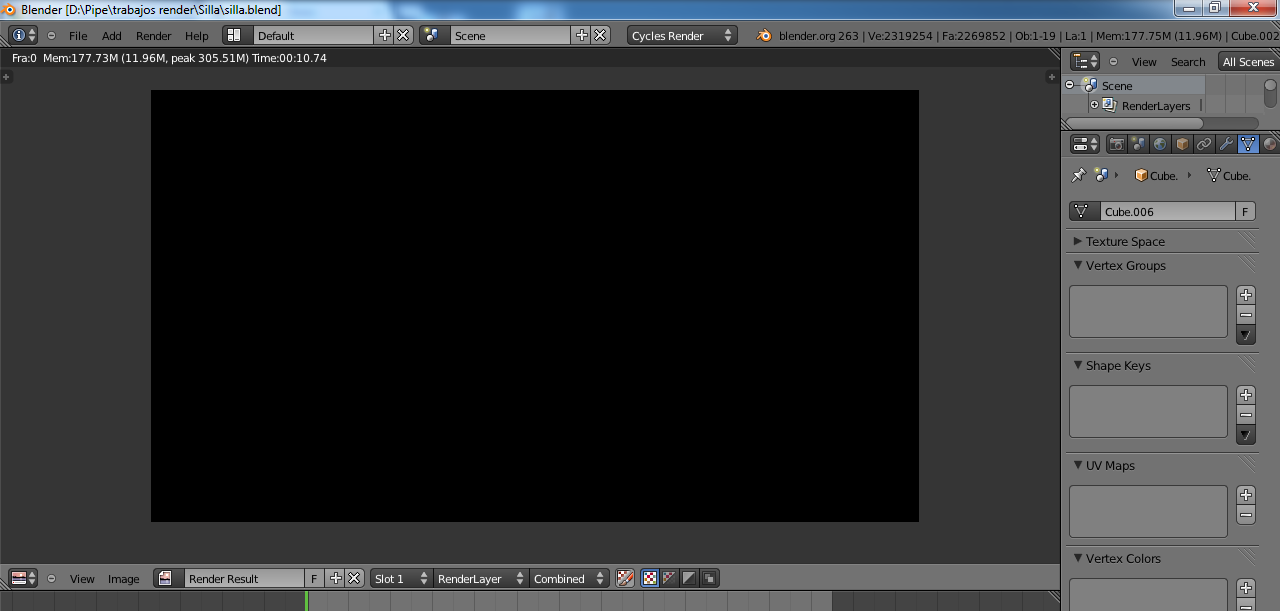Viewport: 1280px width, 611px height.
Task: Toggle Alpha channel display icon
Action: point(689,578)
